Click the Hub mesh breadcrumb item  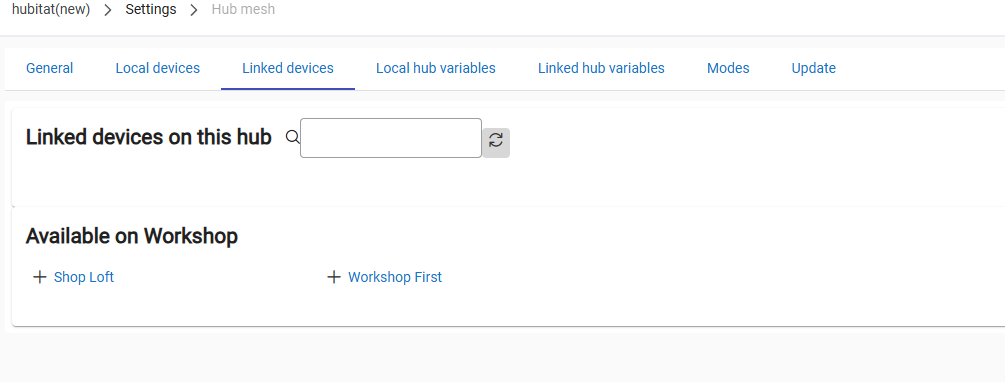pos(243,10)
